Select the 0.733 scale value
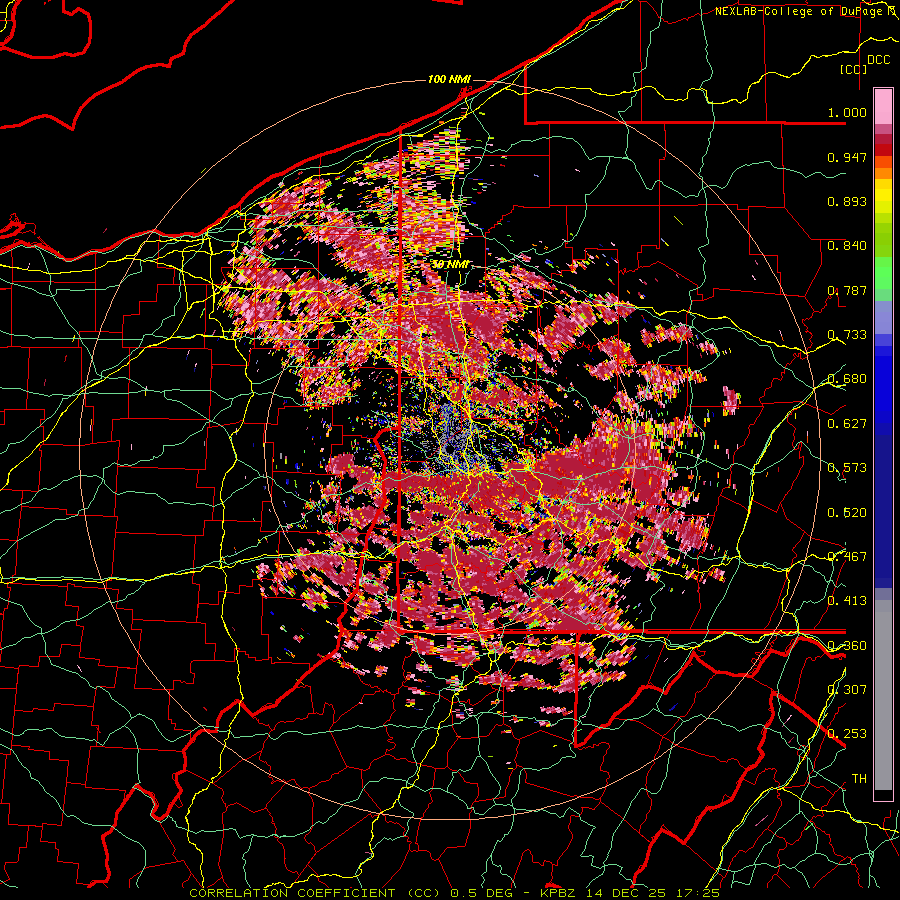900x900 pixels. (x=847, y=335)
